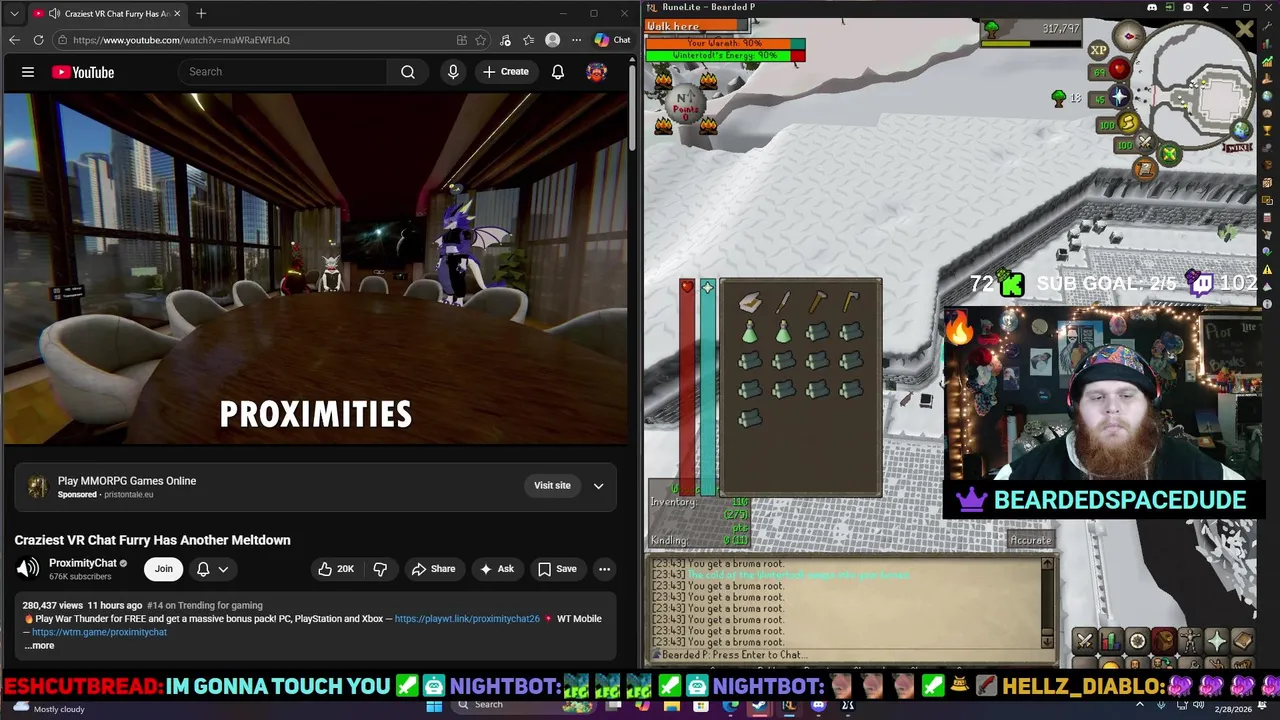Open browser settings three-dot menu
The width and height of the screenshot is (1280, 720).
(x=576, y=40)
